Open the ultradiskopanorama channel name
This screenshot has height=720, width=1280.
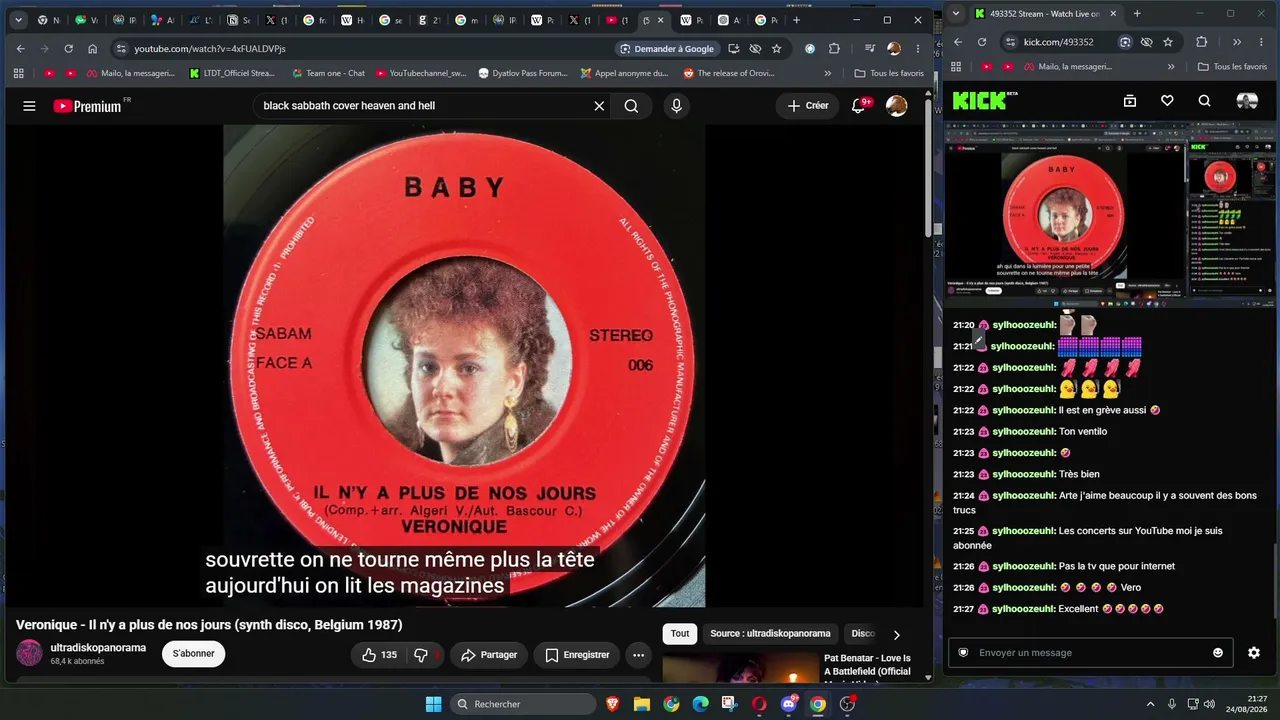click(x=98, y=648)
